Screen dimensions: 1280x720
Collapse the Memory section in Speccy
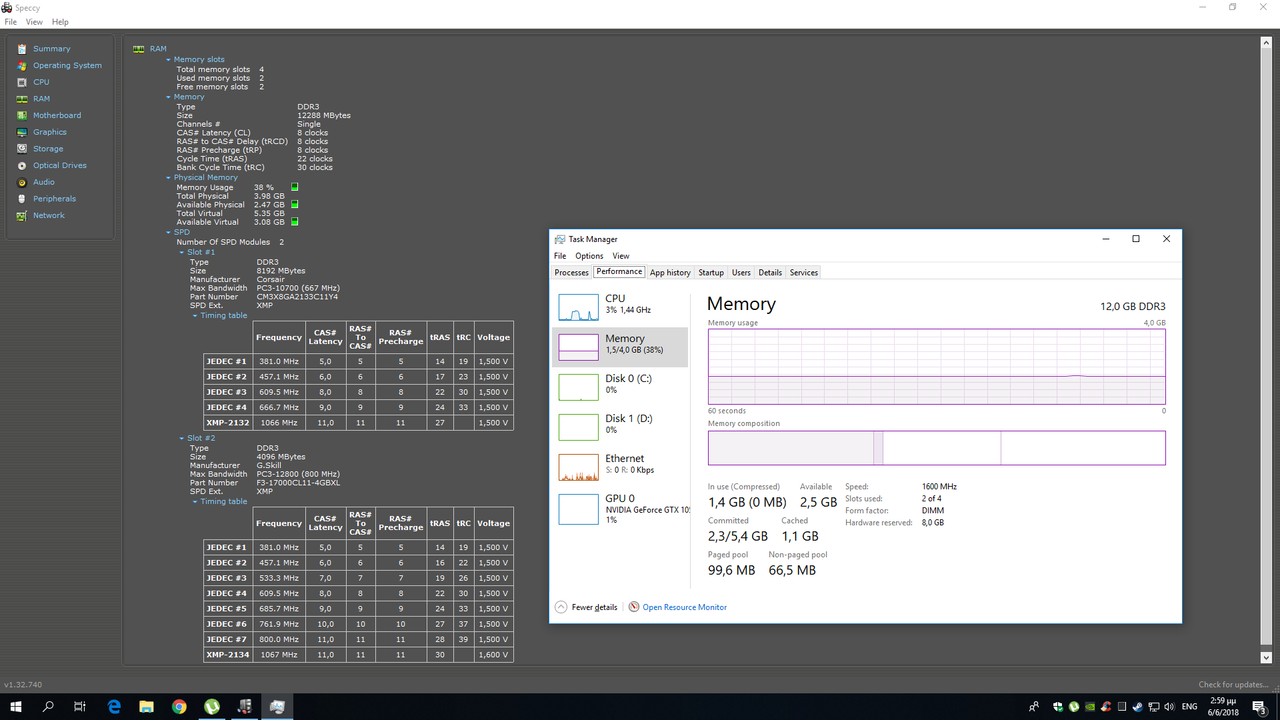169,97
